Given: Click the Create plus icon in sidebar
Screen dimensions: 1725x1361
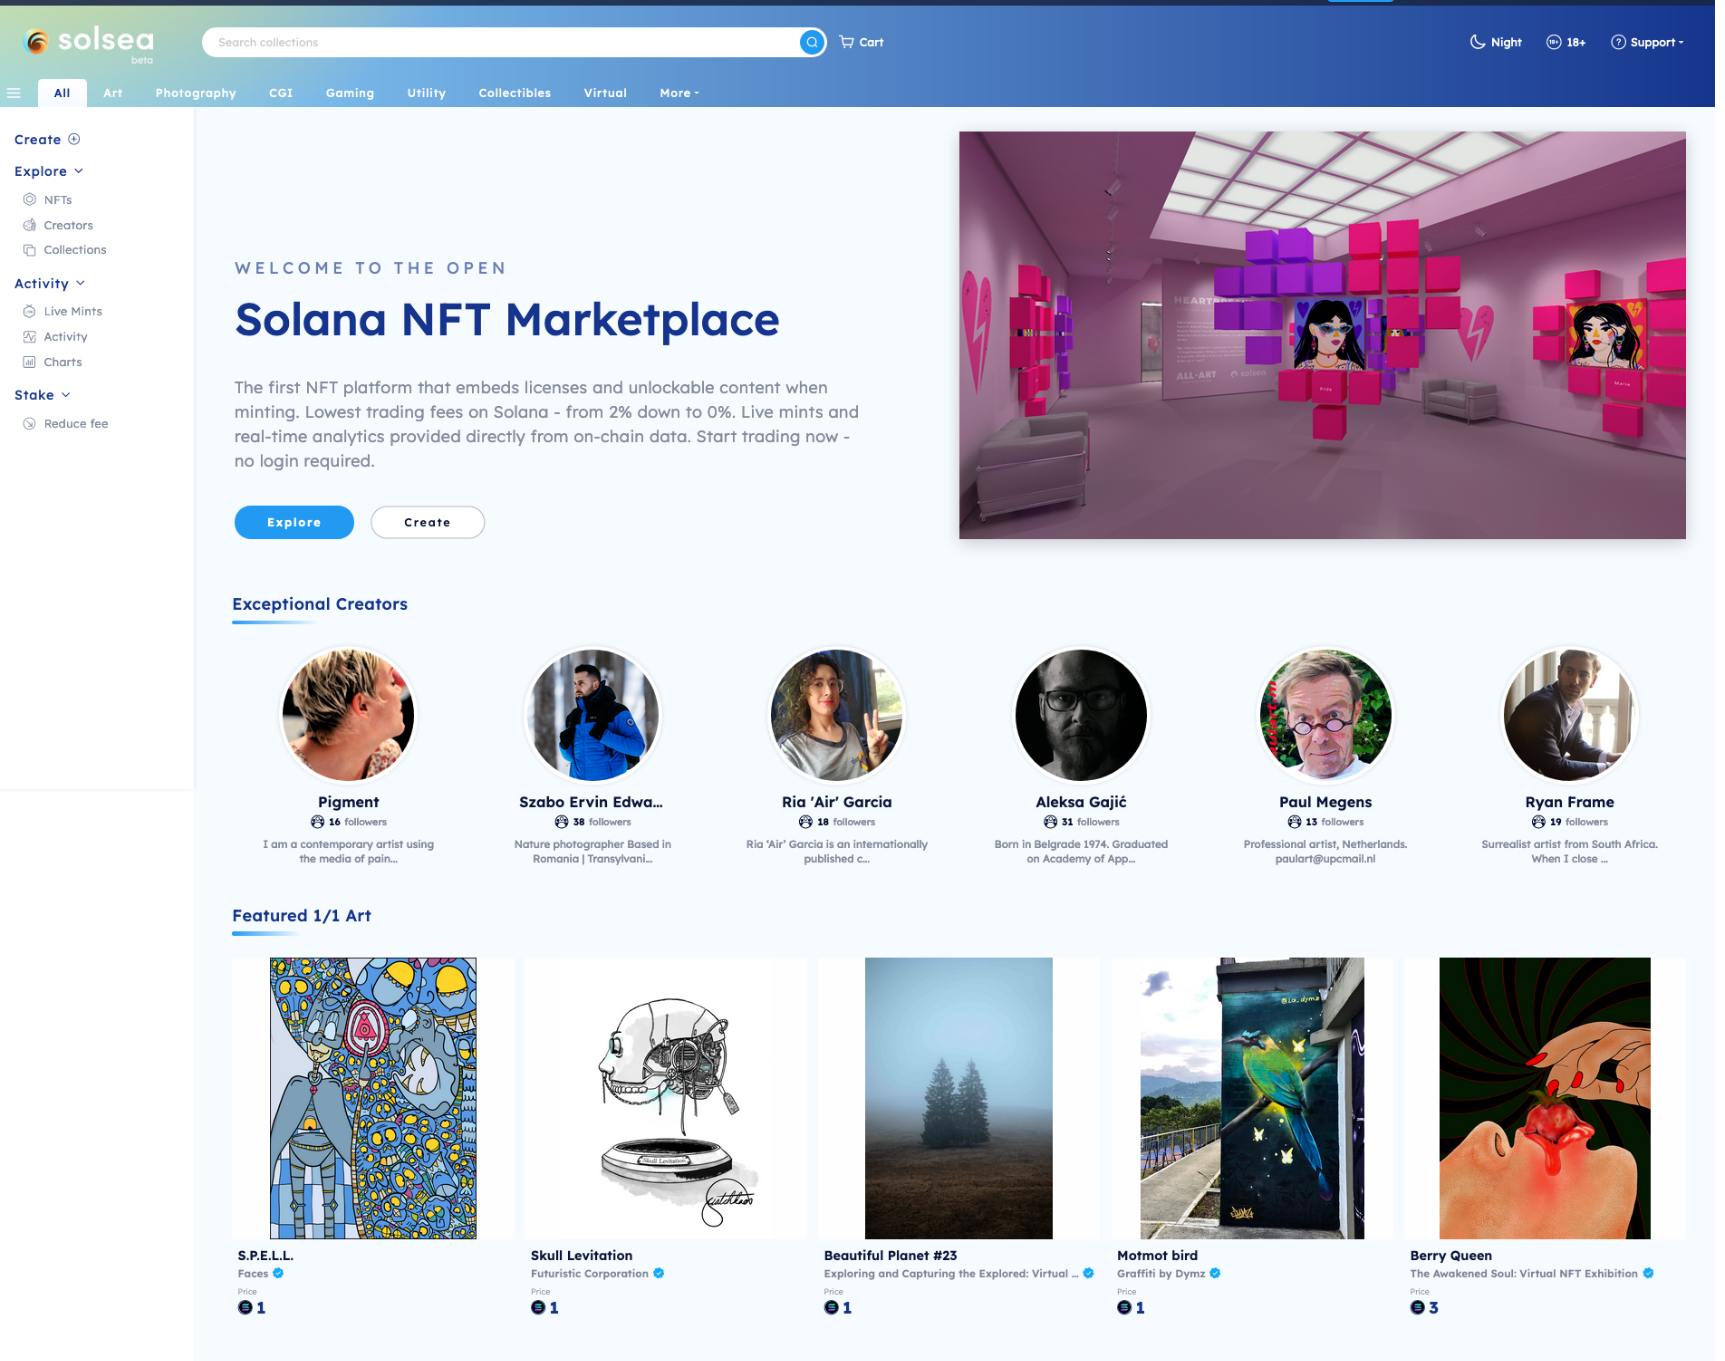Looking at the screenshot, I should (x=74, y=139).
